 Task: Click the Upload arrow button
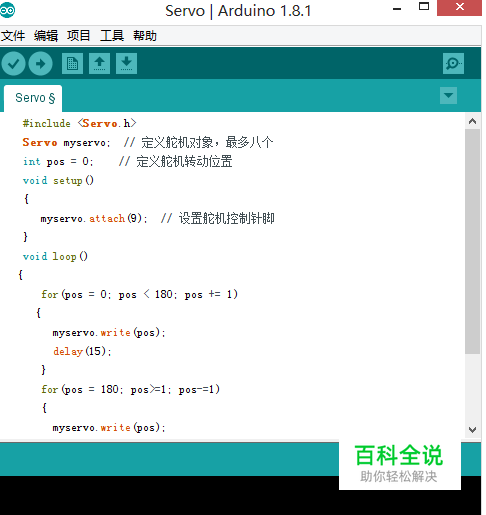pyautogui.click(x=40, y=63)
